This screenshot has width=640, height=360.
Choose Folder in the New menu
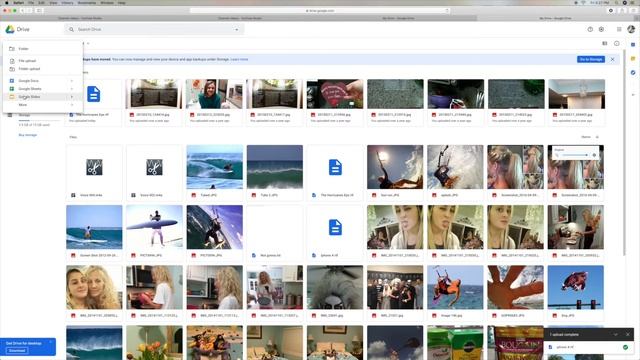point(43,49)
